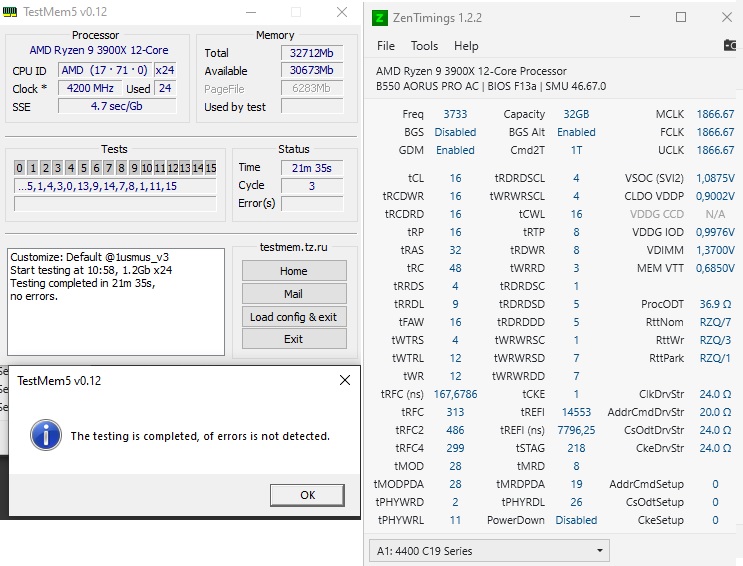The height and width of the screenshot is (566, 743).
Task: Click the tRAS value 32
Action: (455, 250)
